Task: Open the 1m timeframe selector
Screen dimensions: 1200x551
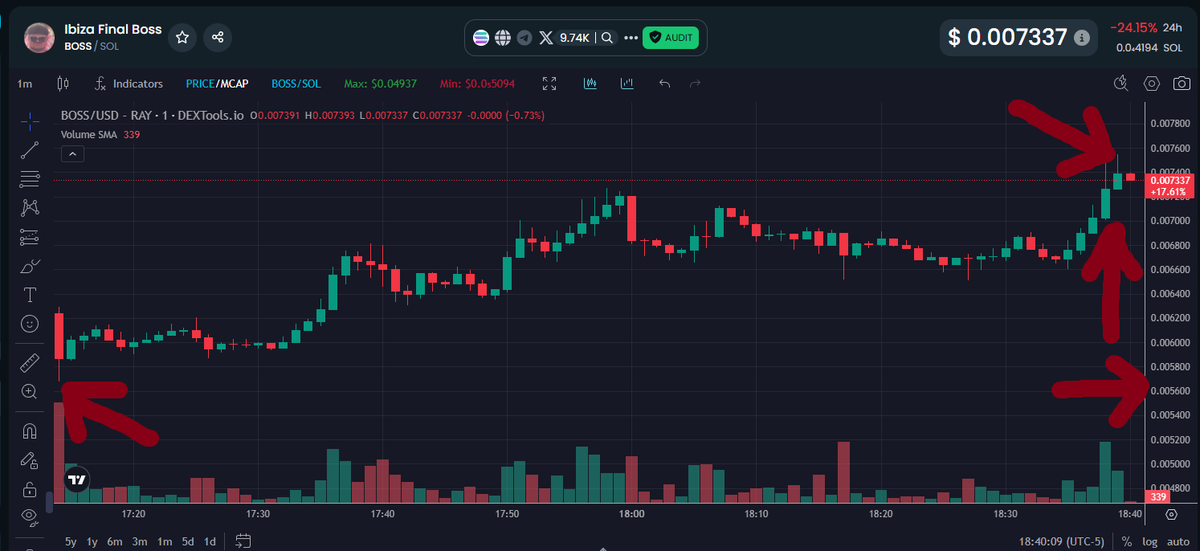Action: click(25, 84)
